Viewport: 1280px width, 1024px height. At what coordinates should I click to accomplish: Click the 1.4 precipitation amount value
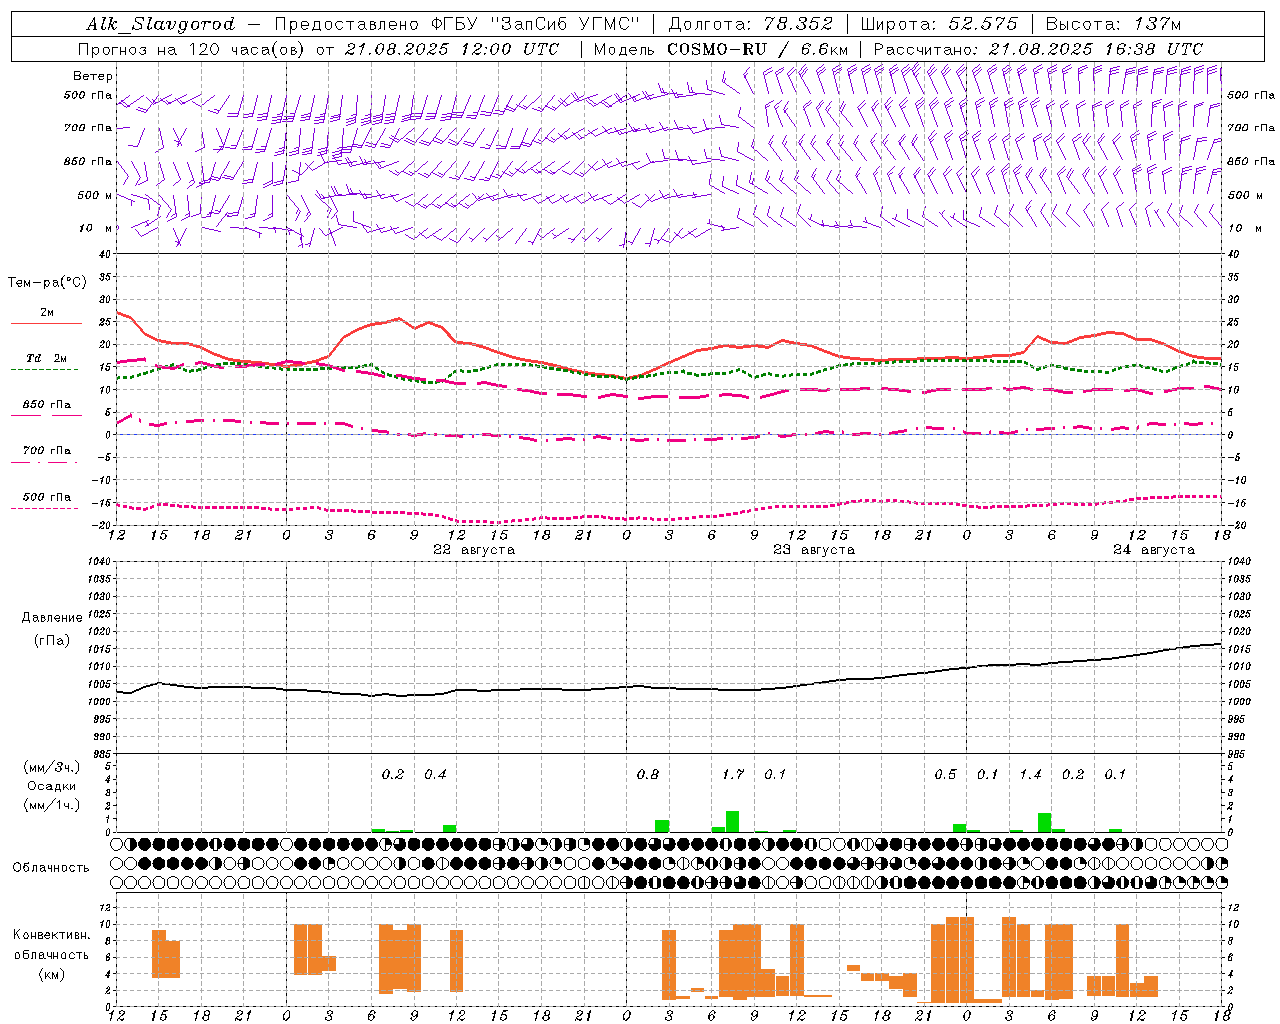click(1030, 774)
